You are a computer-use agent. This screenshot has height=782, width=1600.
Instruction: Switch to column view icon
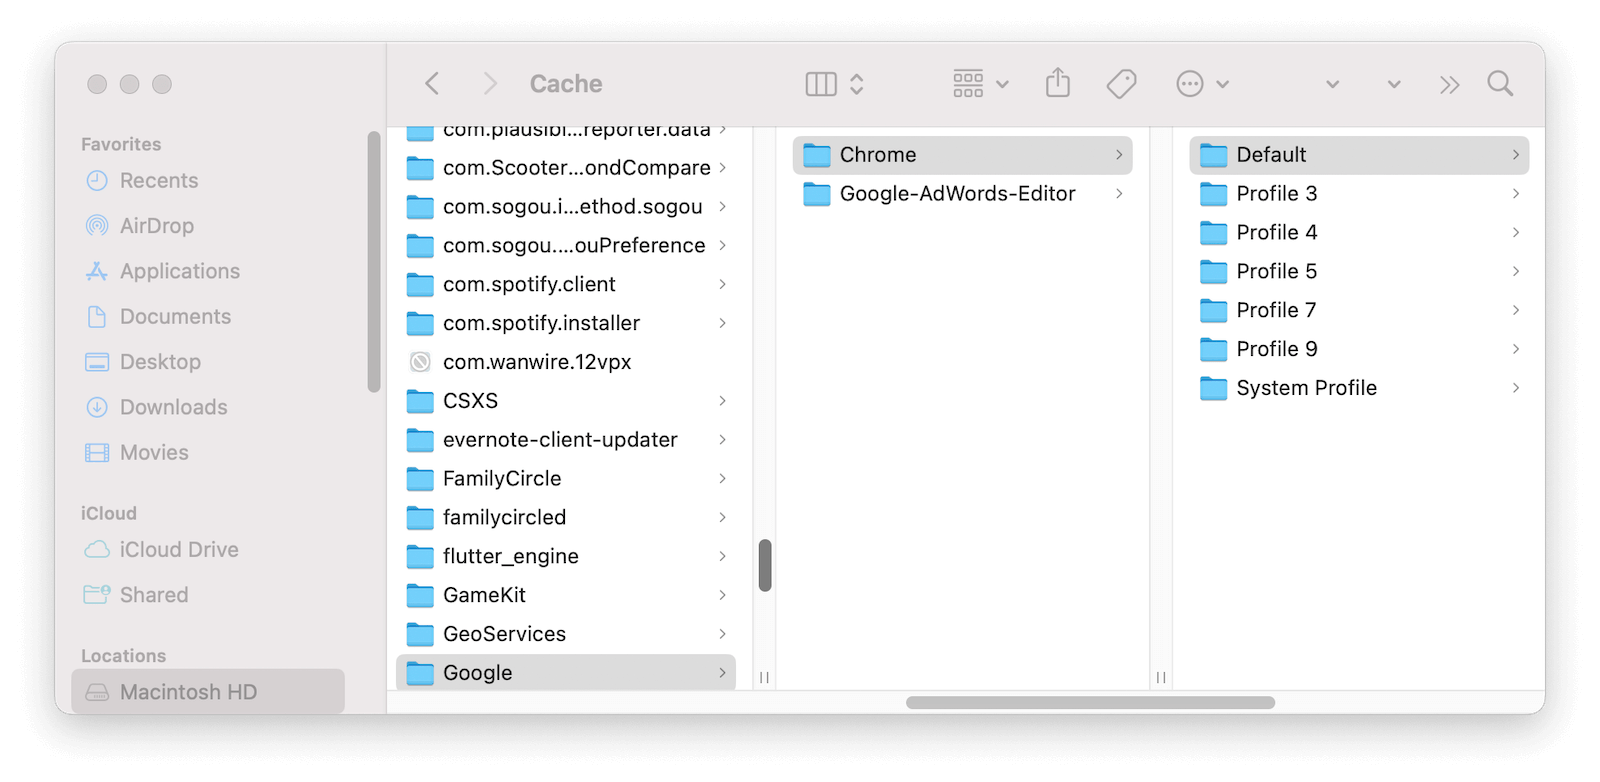tap(821, 84)
